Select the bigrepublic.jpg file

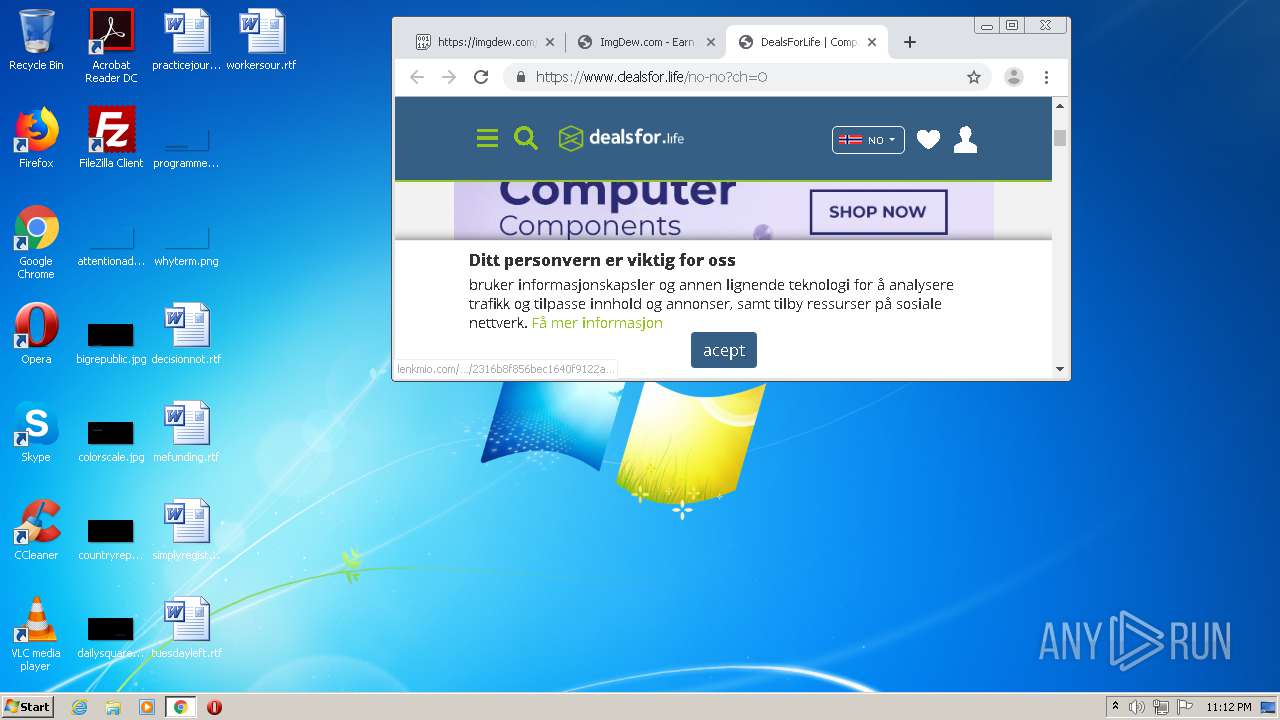pos(111,341)
